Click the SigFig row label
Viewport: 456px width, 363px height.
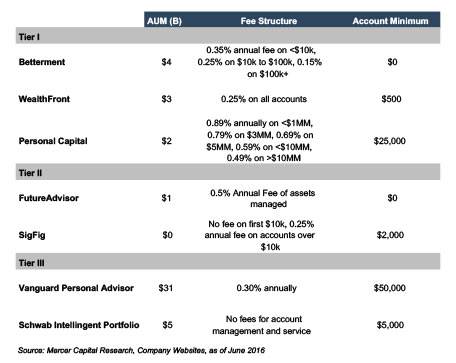(x=32, y=235)
